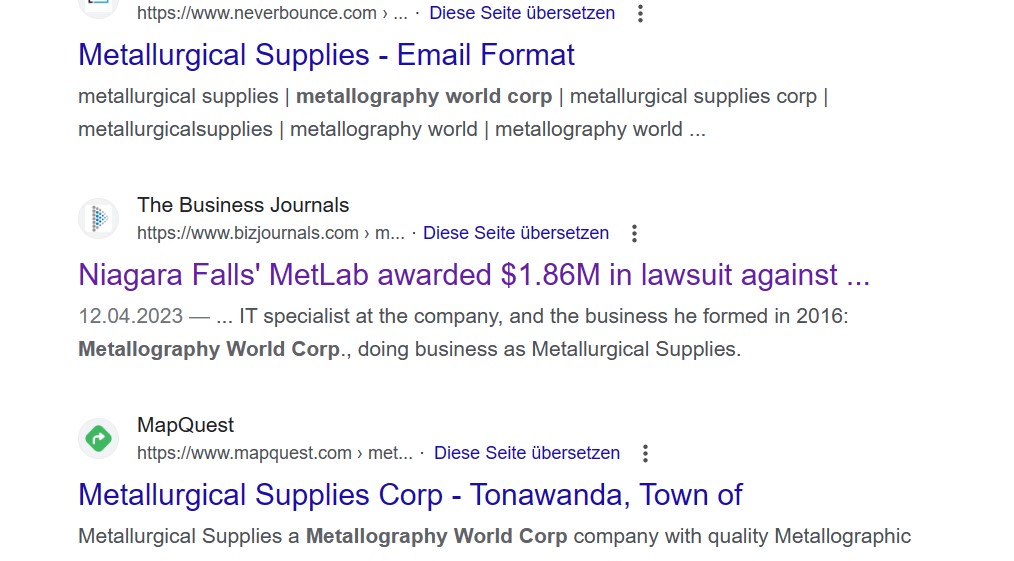This screenshot has height=561, width=1014.
Task: Click The Business Journals favicon
Action: [98, 218]
